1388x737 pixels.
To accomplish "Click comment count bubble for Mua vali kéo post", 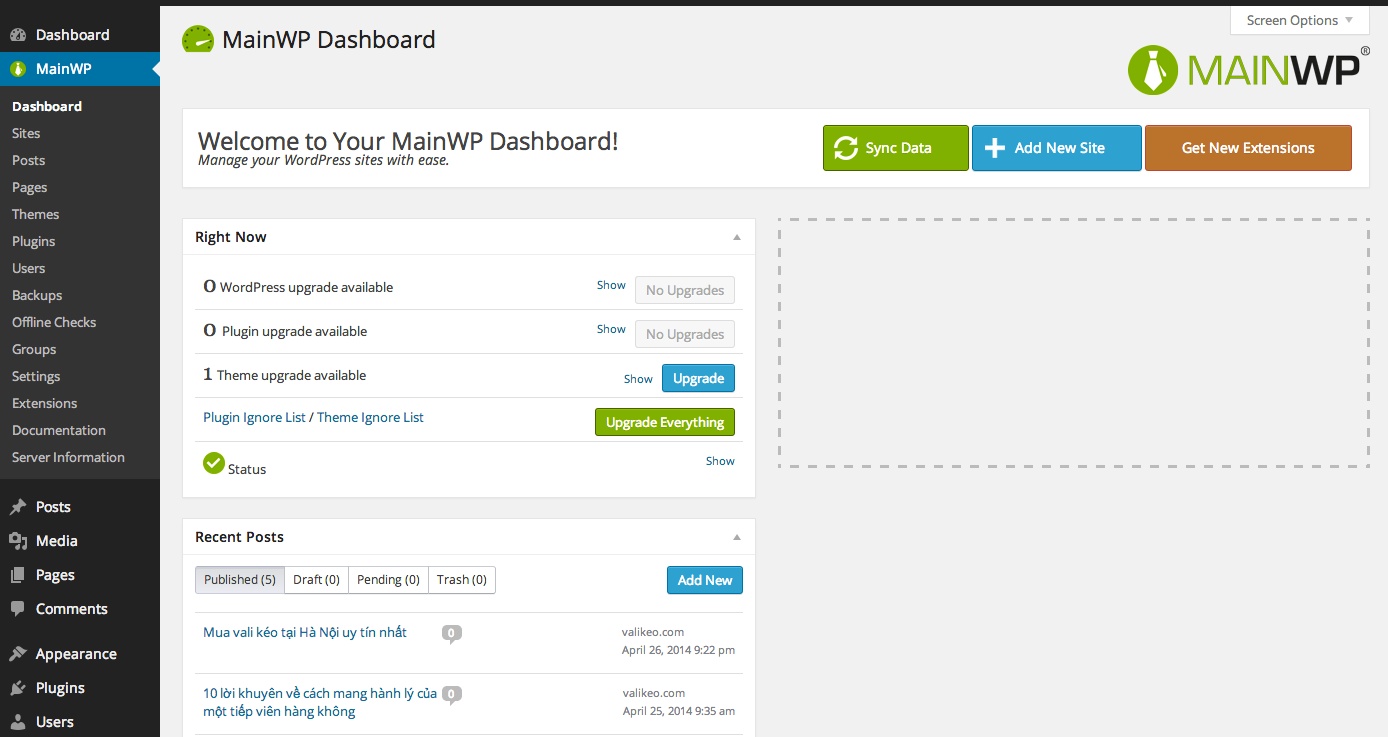I will coord(452,634).
